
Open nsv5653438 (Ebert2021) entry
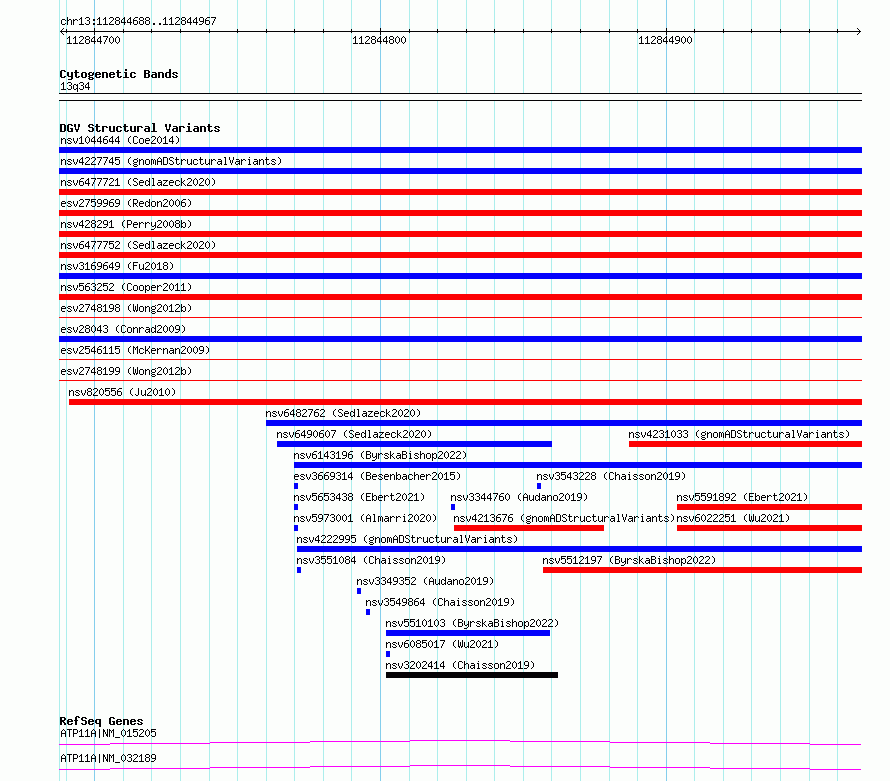pyautogui.click(x=359, y=497)
